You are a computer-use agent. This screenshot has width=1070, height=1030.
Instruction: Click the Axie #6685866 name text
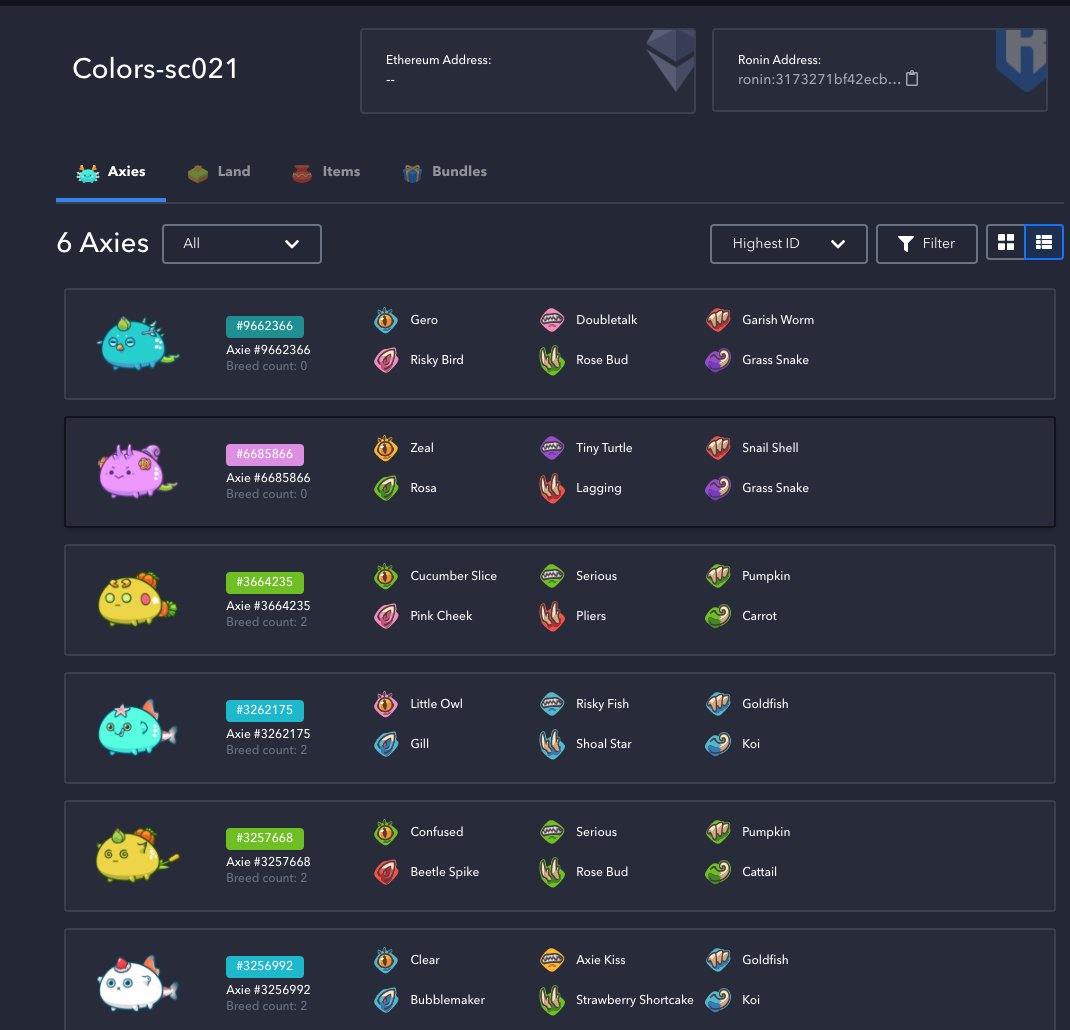click(268, 478)
